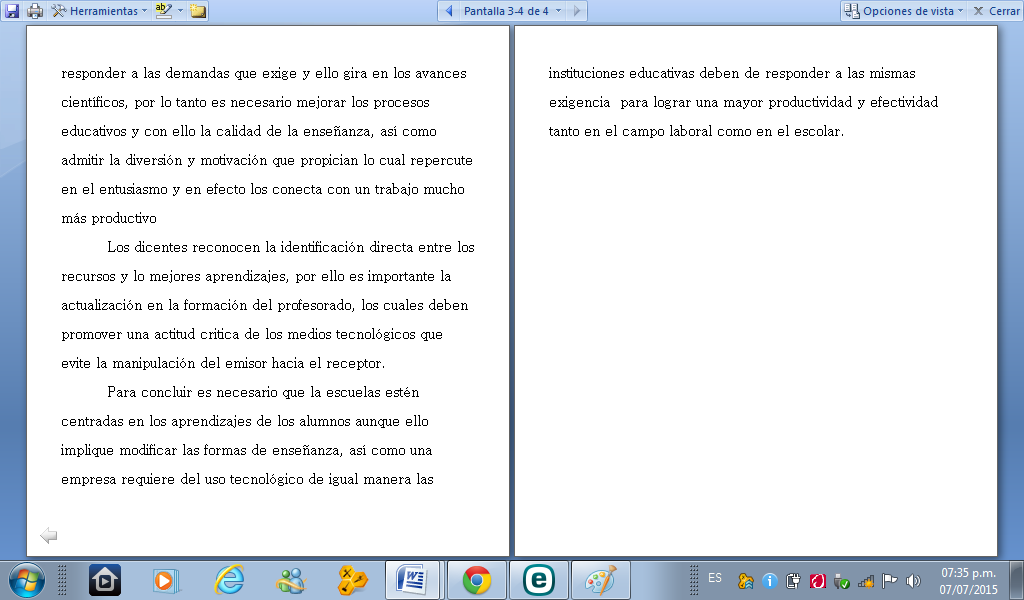Click the safely remove hardware tray icon
The image size is (1024, 600).
841,580
